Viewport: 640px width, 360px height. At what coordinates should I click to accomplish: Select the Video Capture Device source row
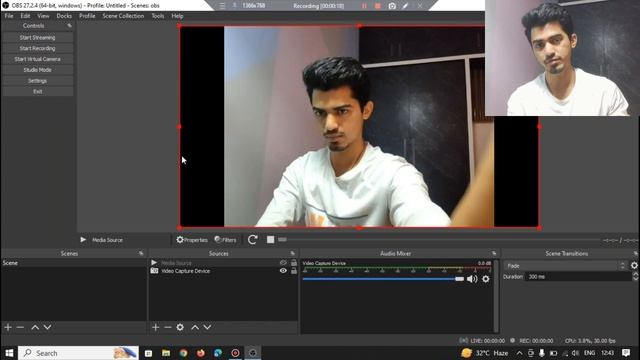(223, 271)
